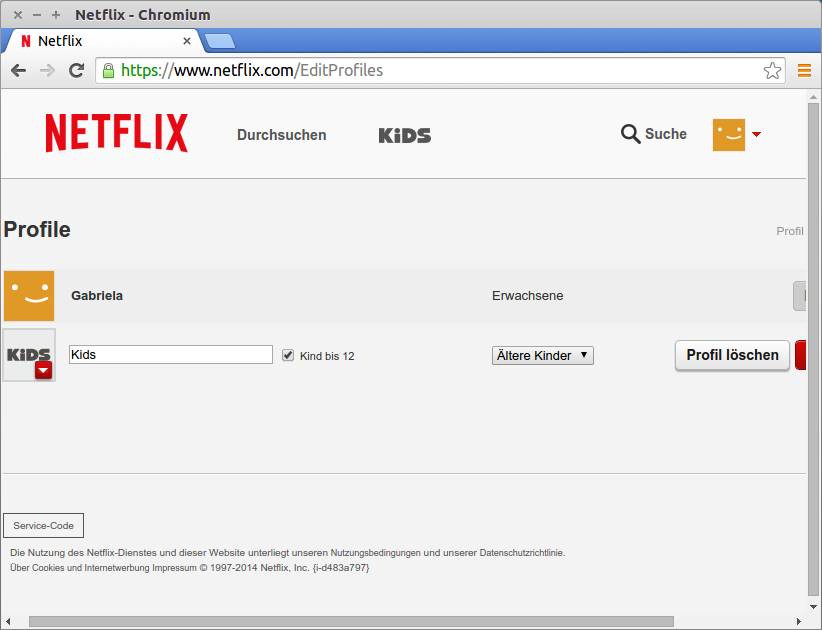
Task: Bookmark this page with the star icon
Action: (x=772, y=70)
